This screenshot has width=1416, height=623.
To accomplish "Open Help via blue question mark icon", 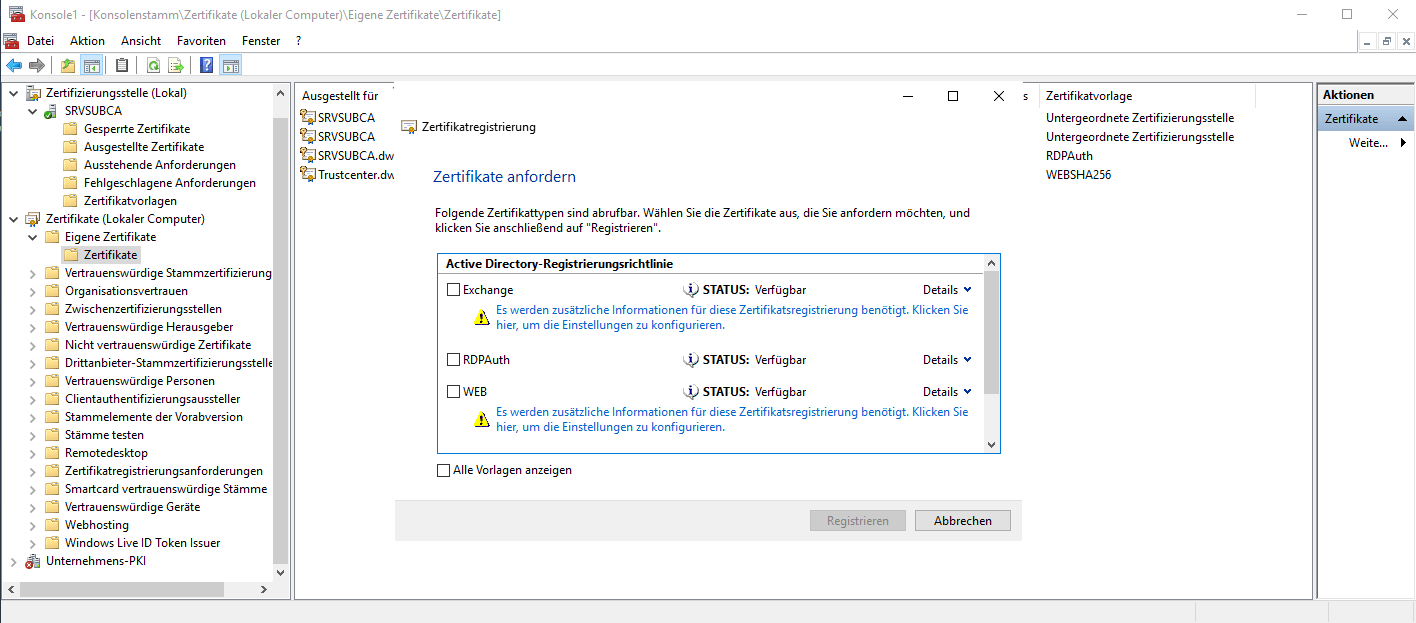I will pyautogui.click(x=207, y=66).
